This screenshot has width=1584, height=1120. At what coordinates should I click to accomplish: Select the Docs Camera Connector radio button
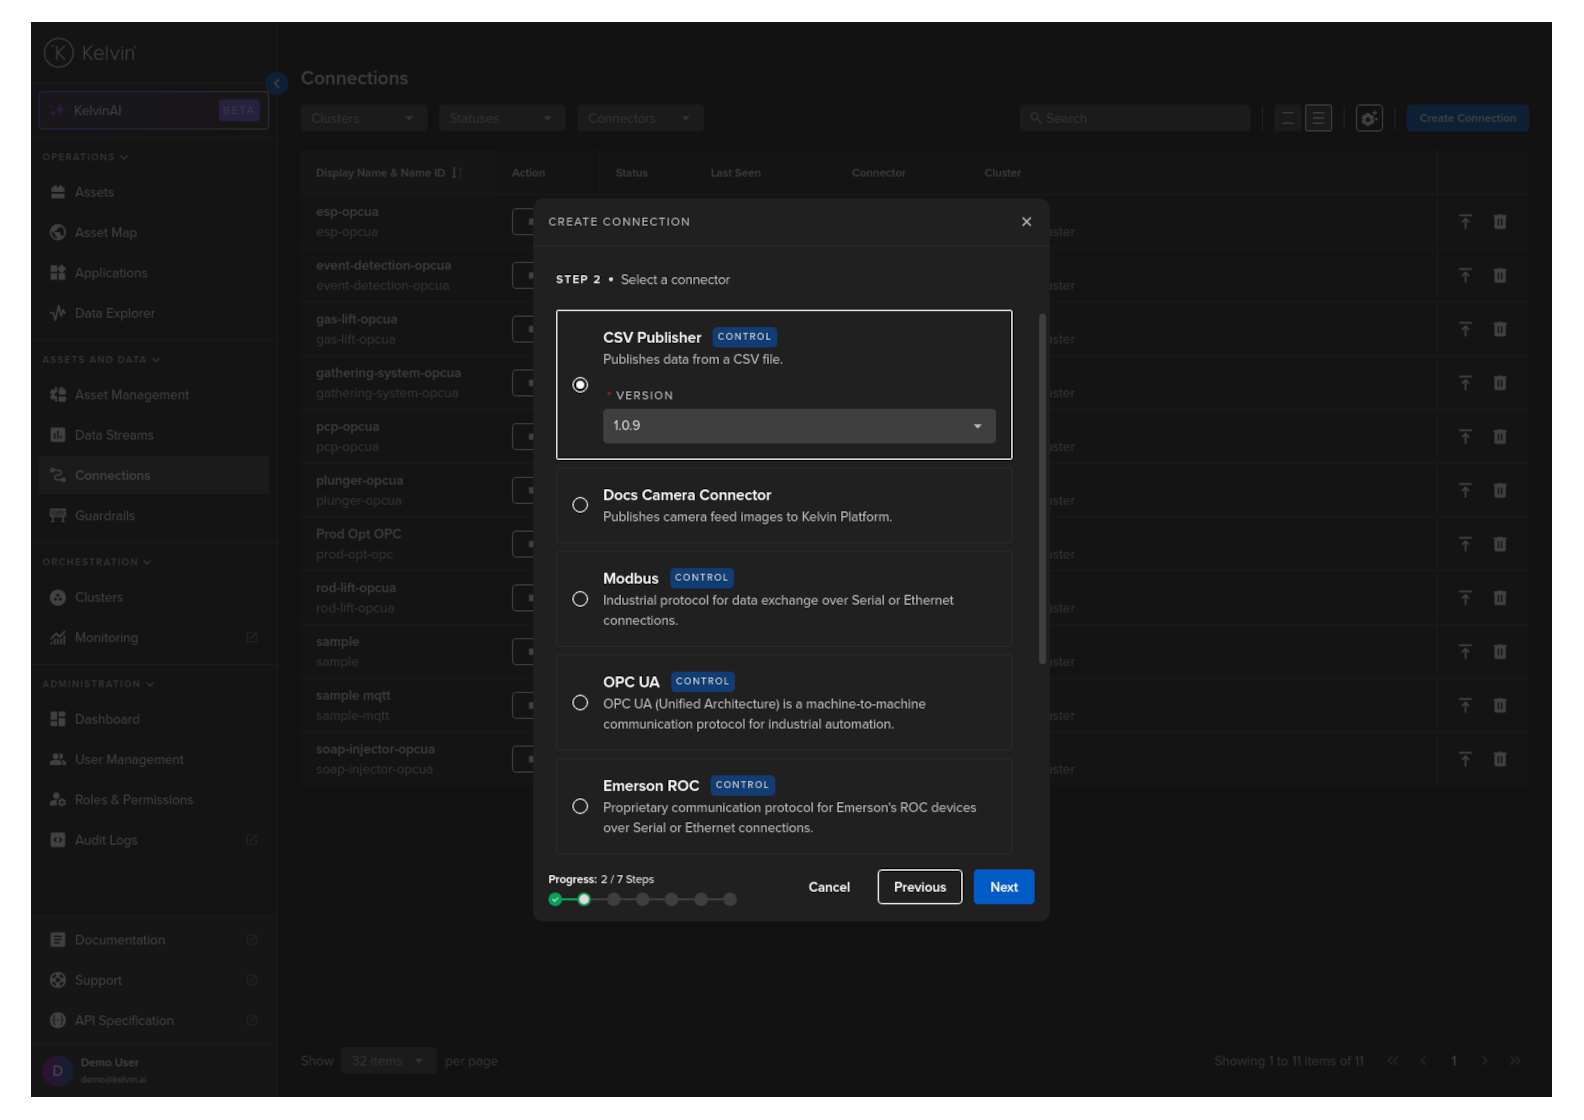pyautogui.click(x=580, y=505)
